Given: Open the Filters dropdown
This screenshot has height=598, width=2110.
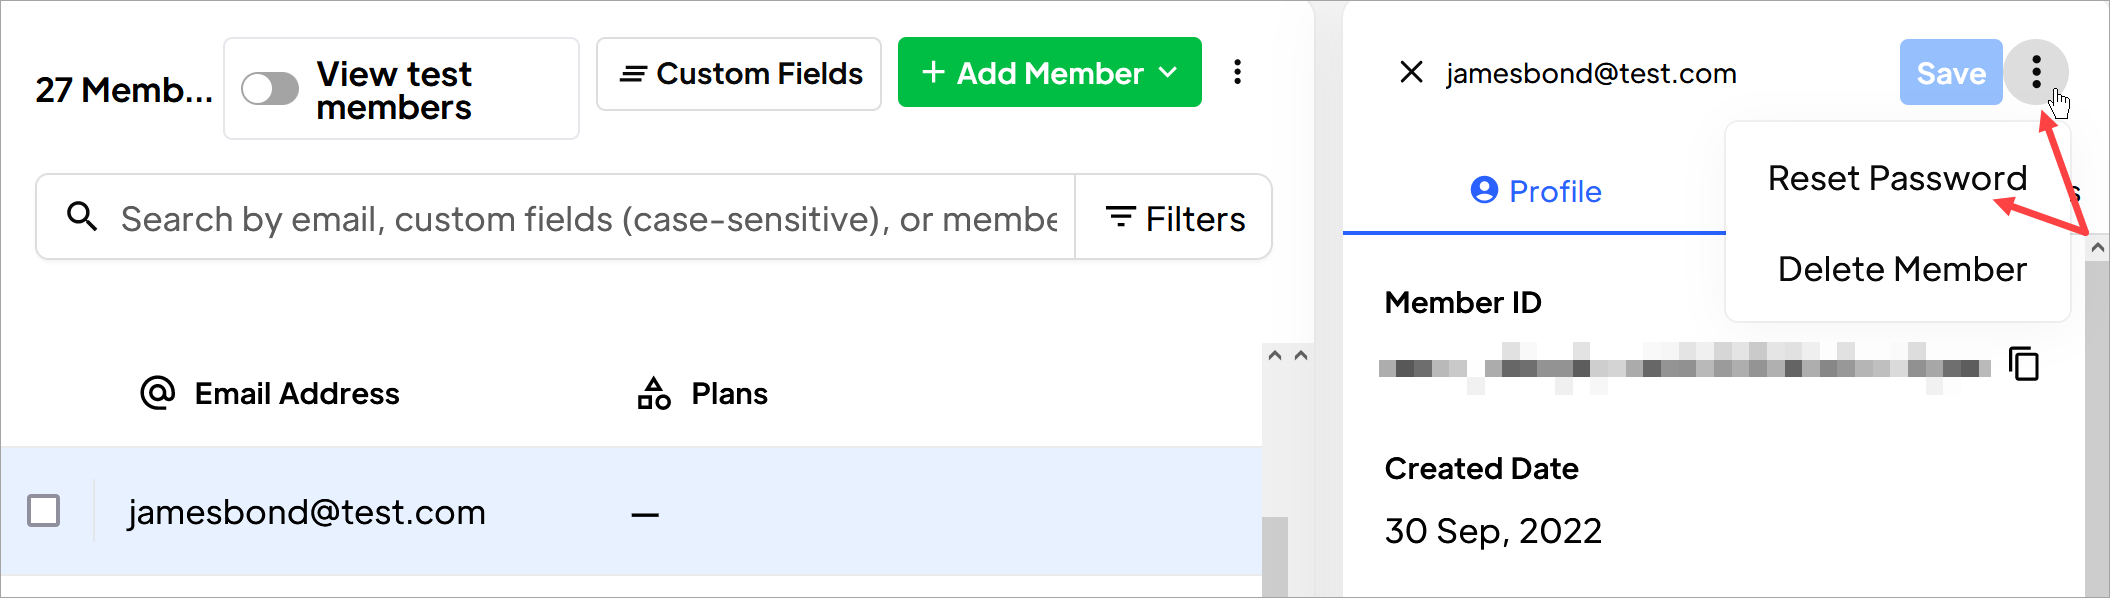Looking at the screenshot, I should (1174, 217).
